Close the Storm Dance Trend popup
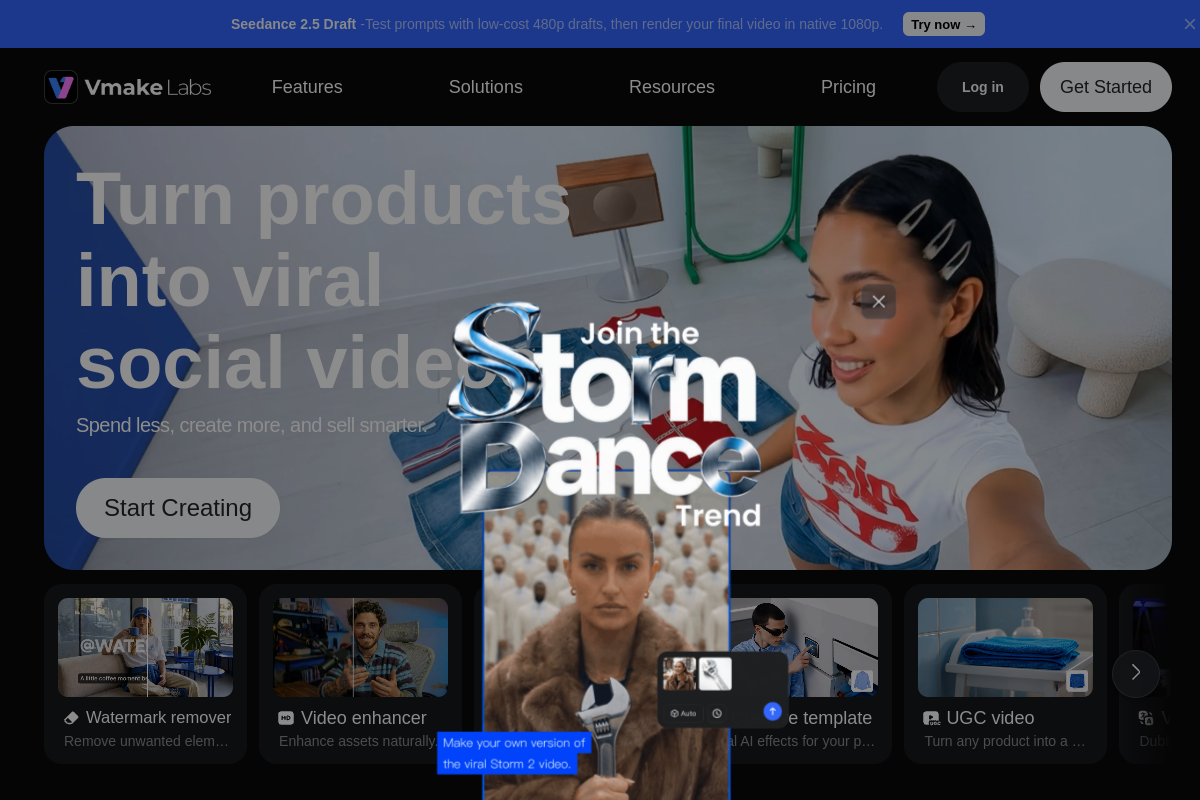 (x=878, y=301)
